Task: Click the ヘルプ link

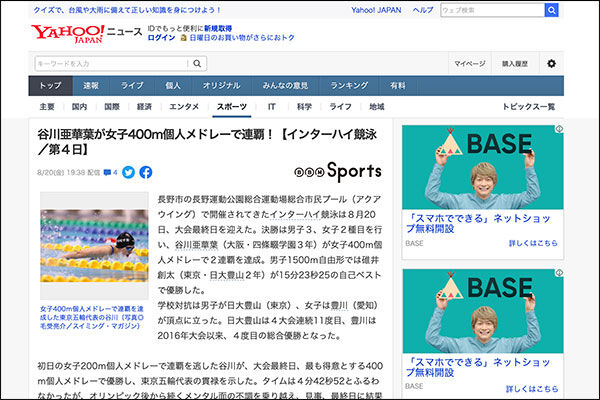Action: [423, 10]
